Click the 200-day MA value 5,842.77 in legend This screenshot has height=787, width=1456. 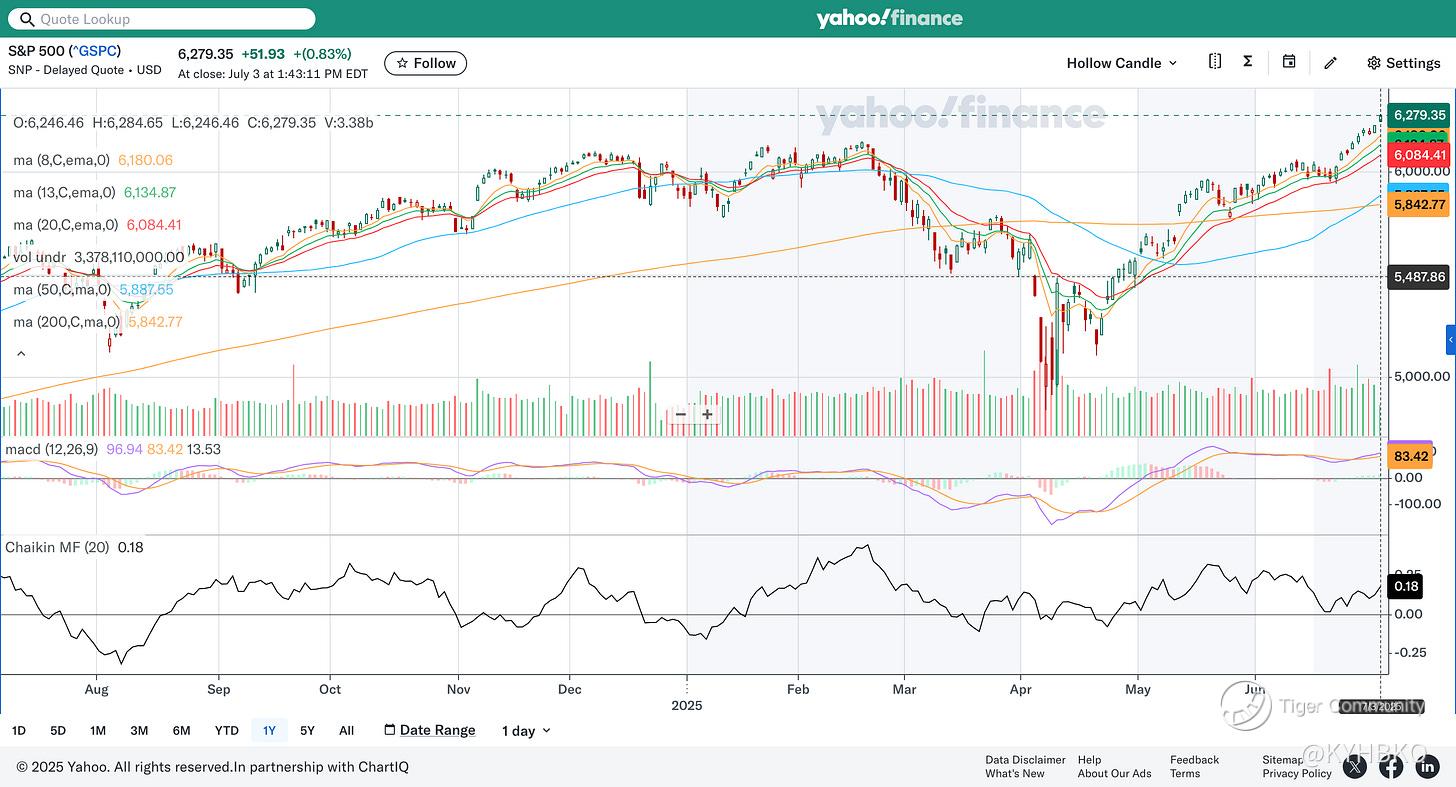tap(155, 322)
